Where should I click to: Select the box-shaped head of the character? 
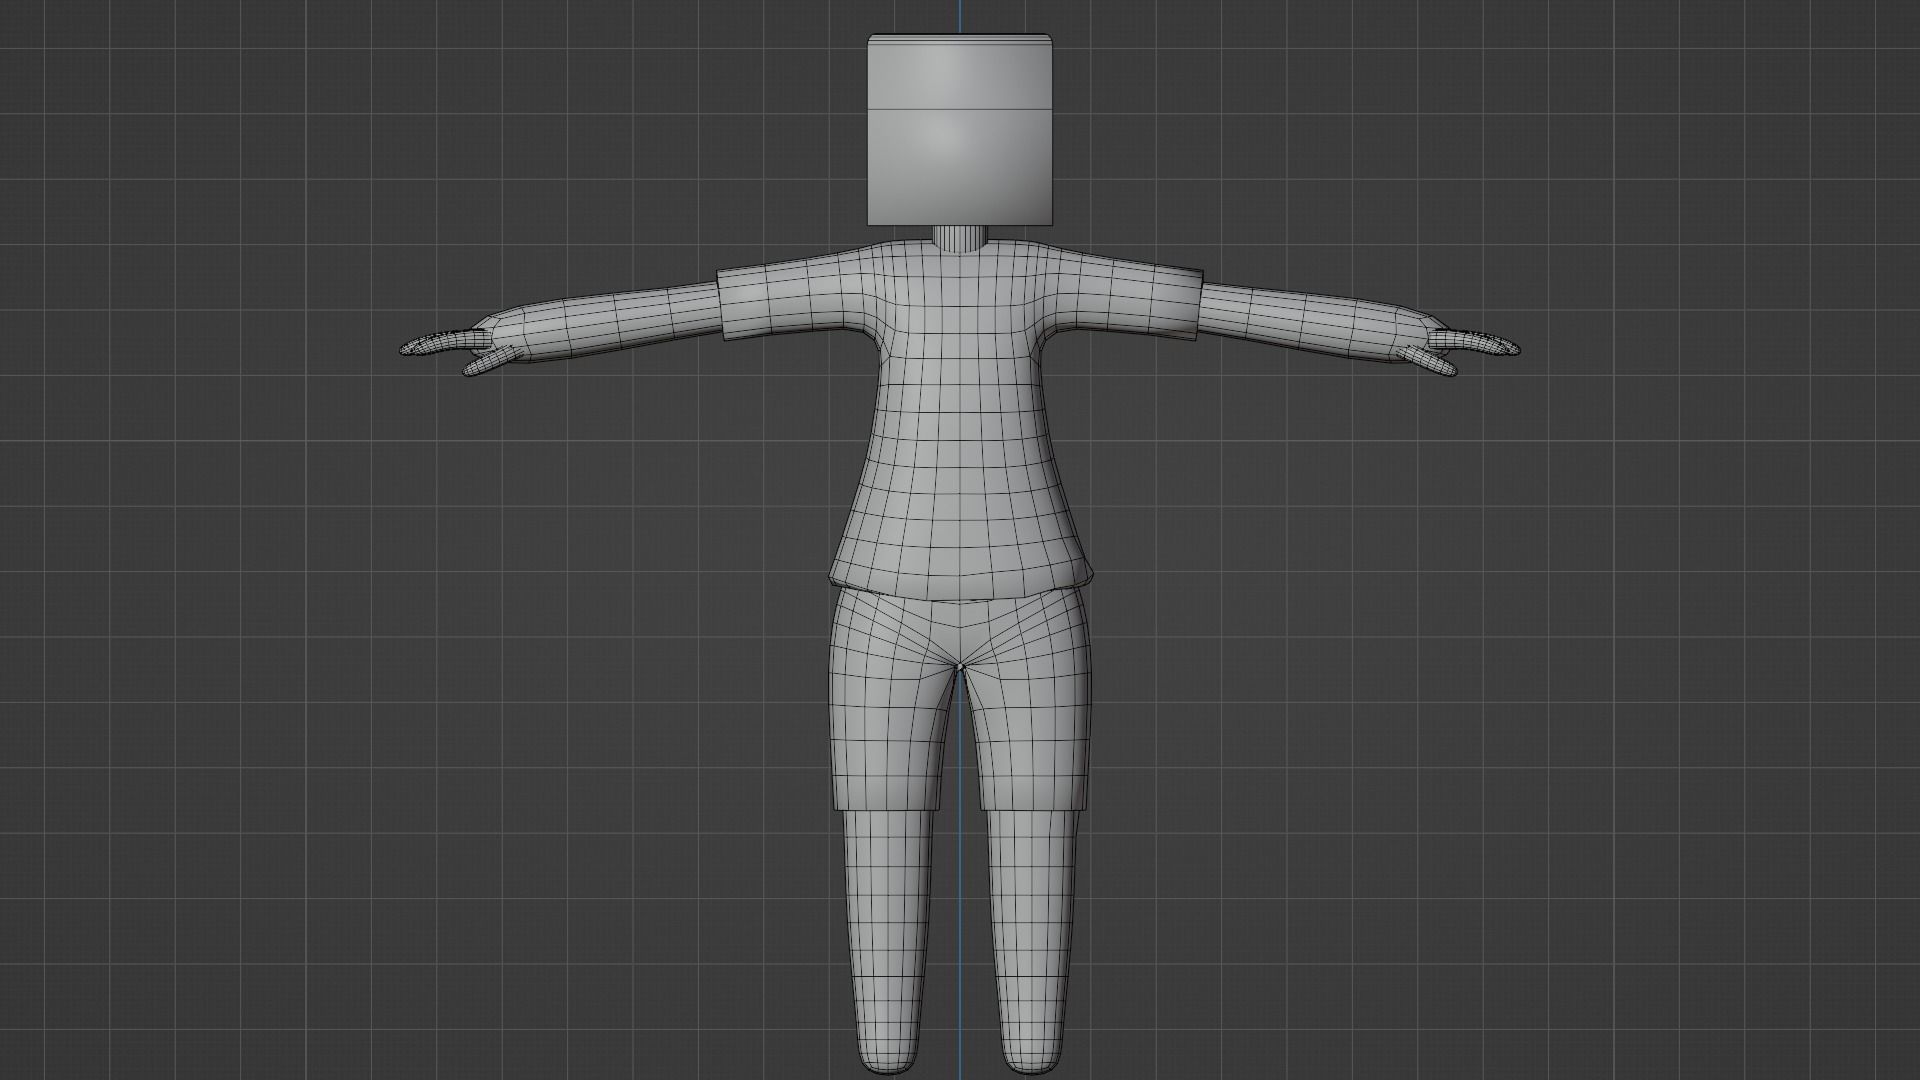tap(960, 130)
